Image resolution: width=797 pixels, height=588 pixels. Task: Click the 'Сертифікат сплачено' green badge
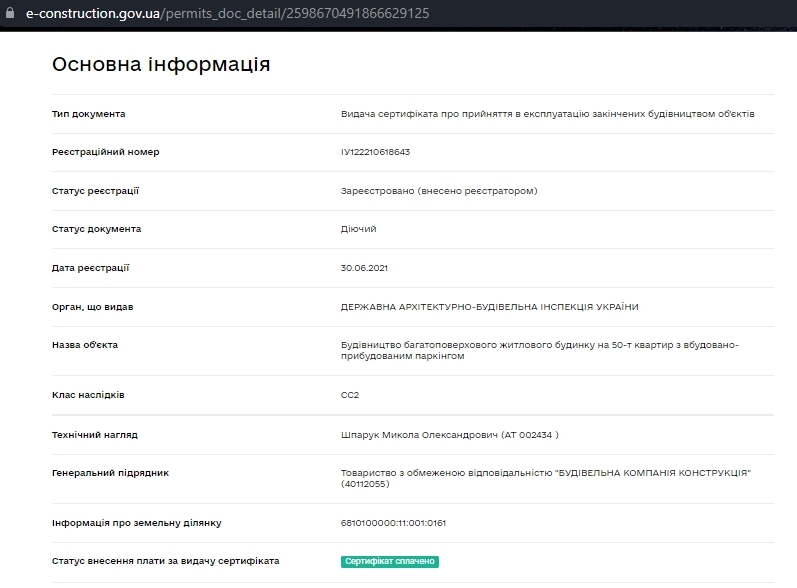pos(389,561)
